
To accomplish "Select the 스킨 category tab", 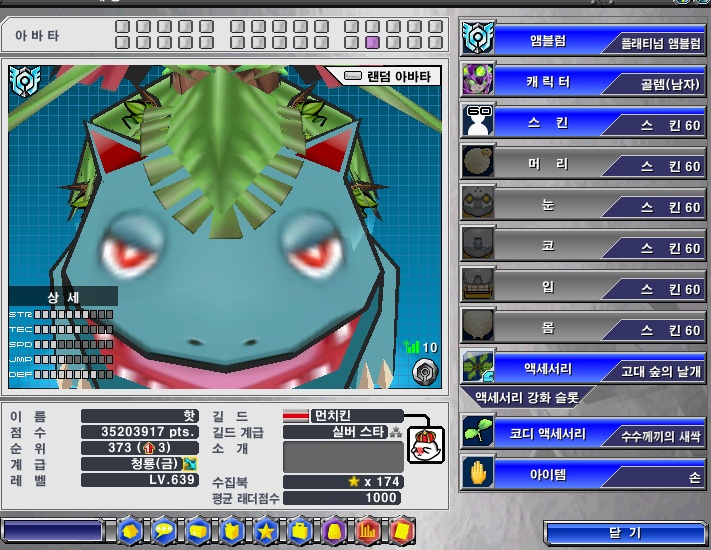I will pyautogui.click(x=548, y=122).
